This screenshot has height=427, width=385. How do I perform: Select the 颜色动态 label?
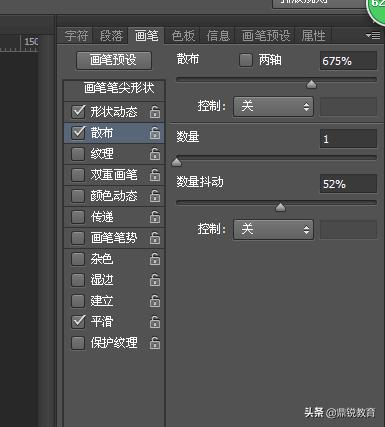pos(114,196)
